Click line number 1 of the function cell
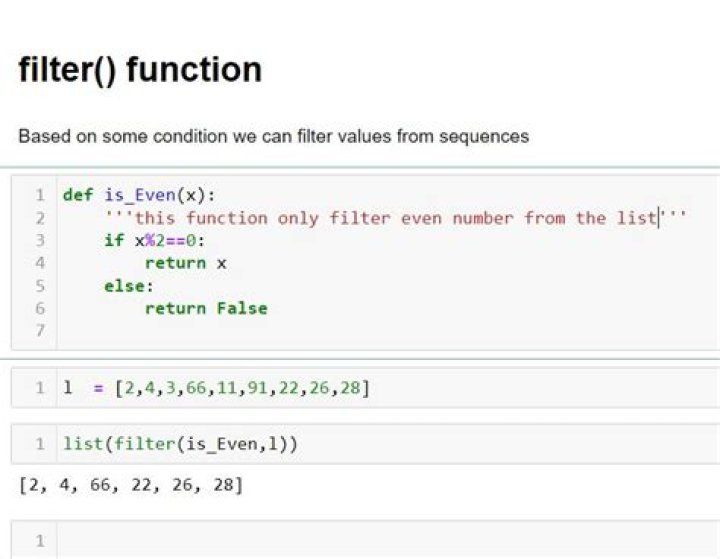The image size is (720, 559). point(39,195)
